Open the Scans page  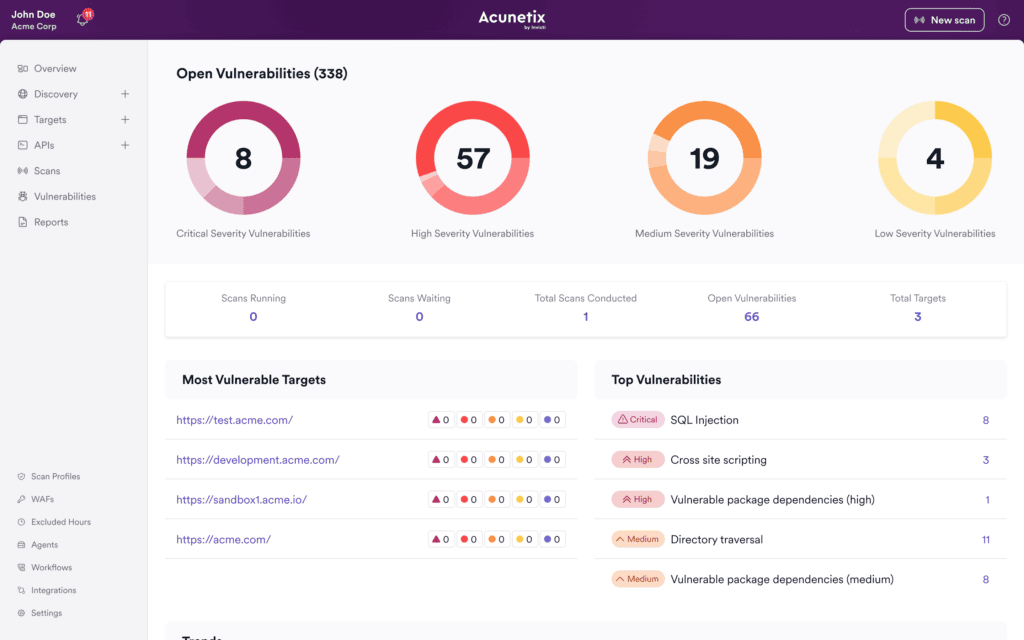pyautogui.click(x=47, y=170)
